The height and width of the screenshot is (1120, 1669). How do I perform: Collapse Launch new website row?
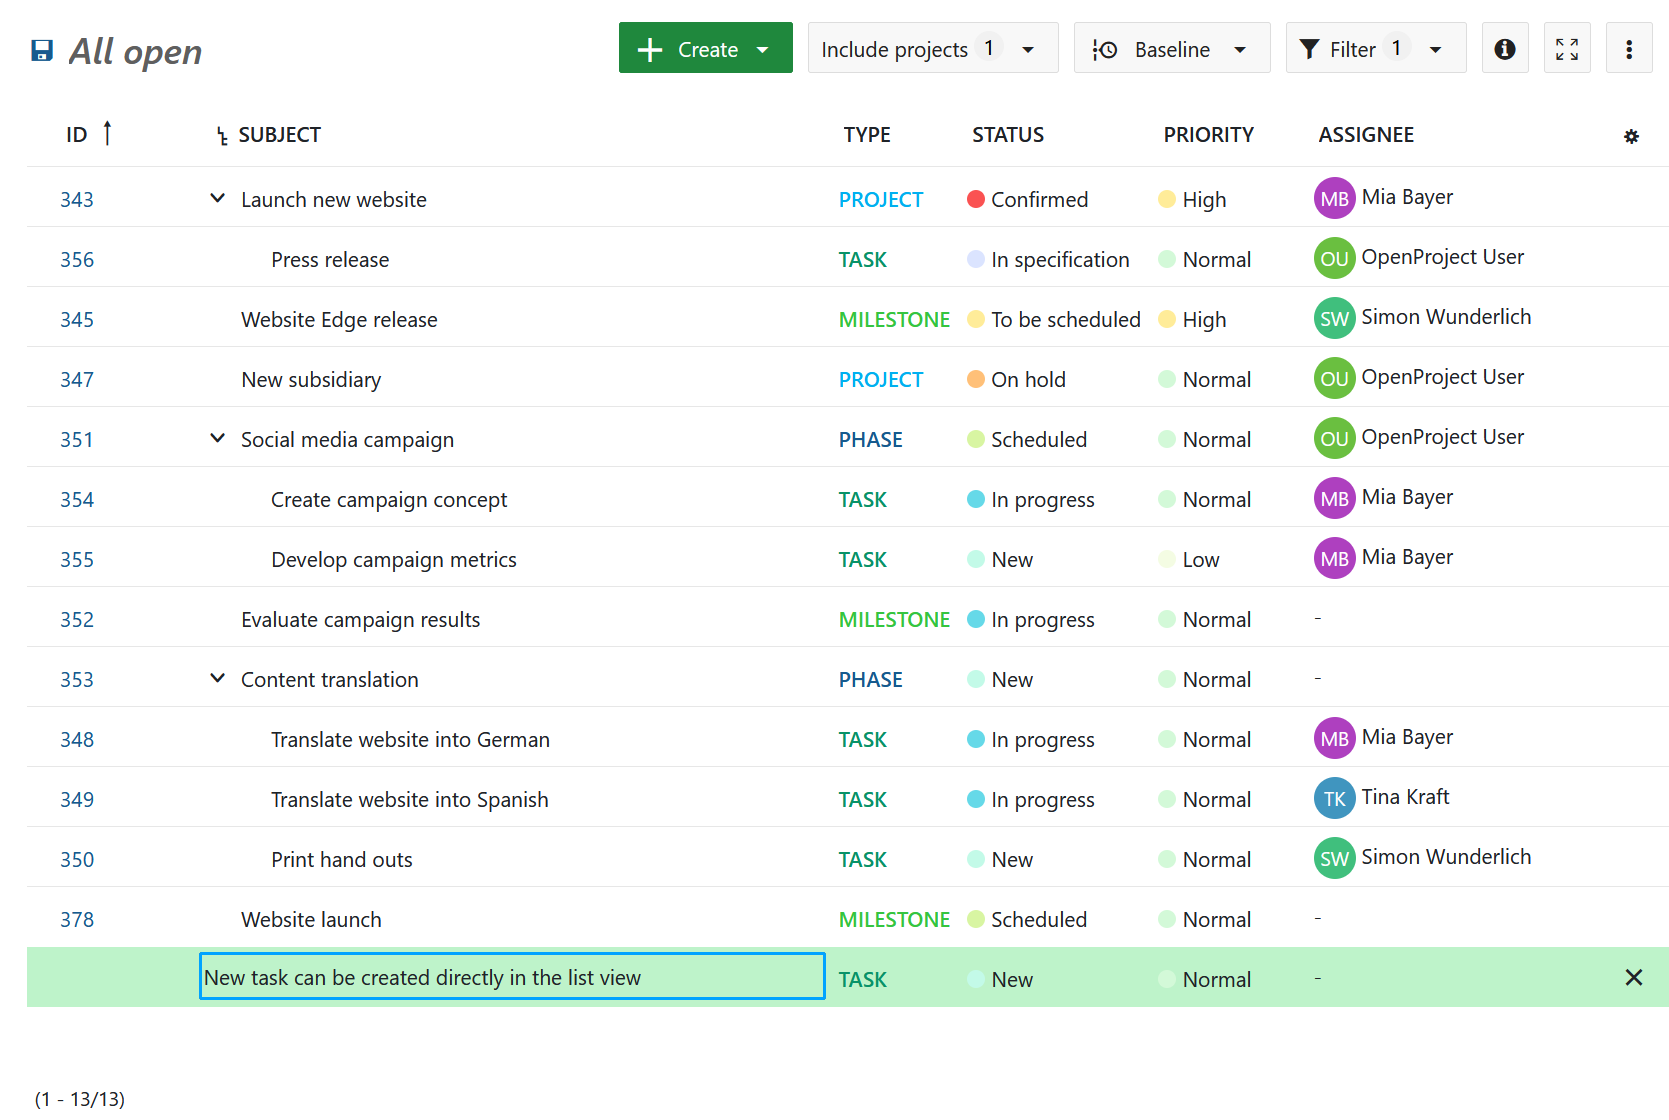(x=217, y=198)
